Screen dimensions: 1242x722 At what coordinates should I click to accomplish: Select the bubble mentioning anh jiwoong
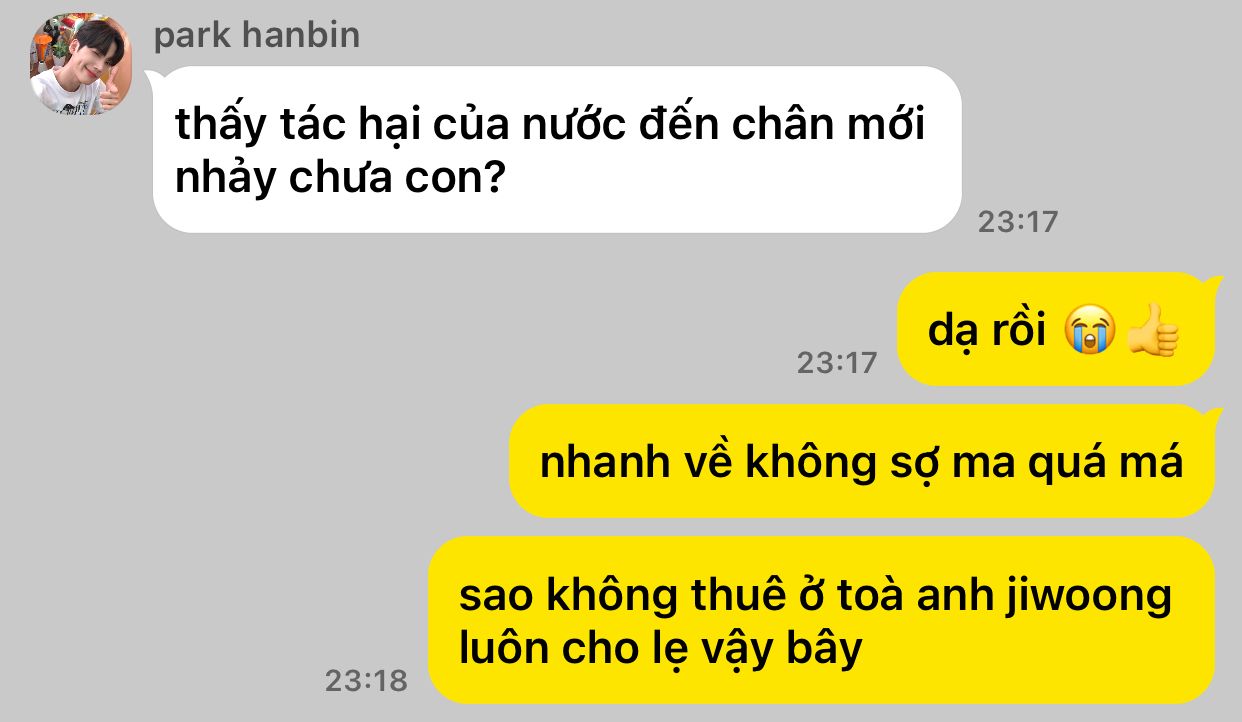click(x=821, y=621)
